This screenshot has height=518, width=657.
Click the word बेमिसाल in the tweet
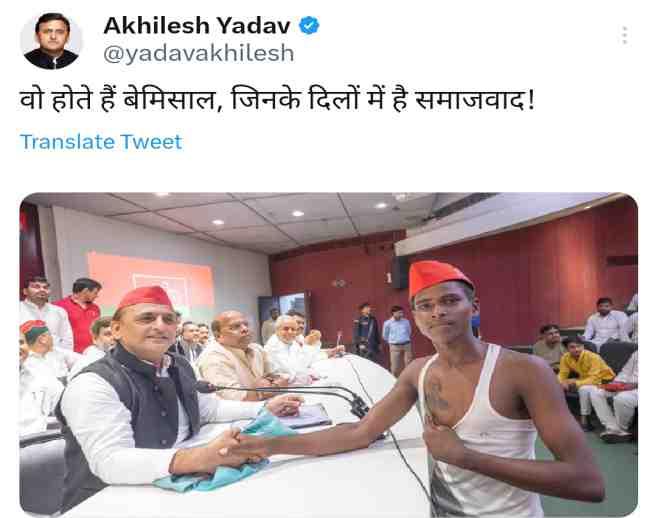click(173, 101)
